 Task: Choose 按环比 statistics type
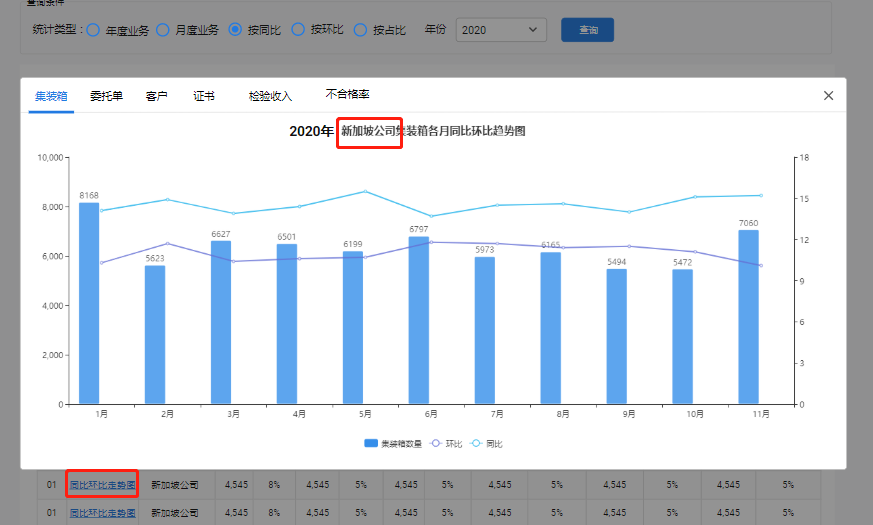click(298, 30)
